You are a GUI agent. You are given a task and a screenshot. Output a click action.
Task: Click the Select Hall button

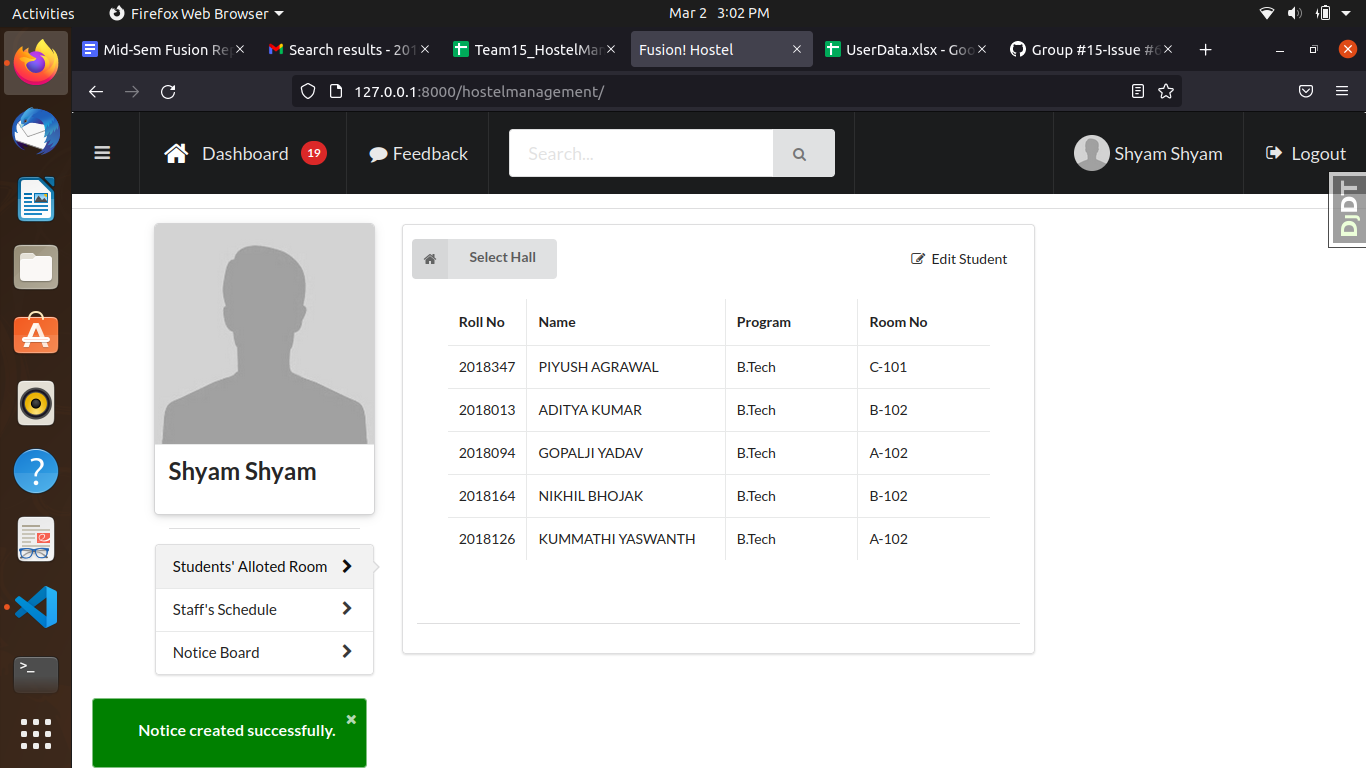pyautogui.click(x=484, y=259)
